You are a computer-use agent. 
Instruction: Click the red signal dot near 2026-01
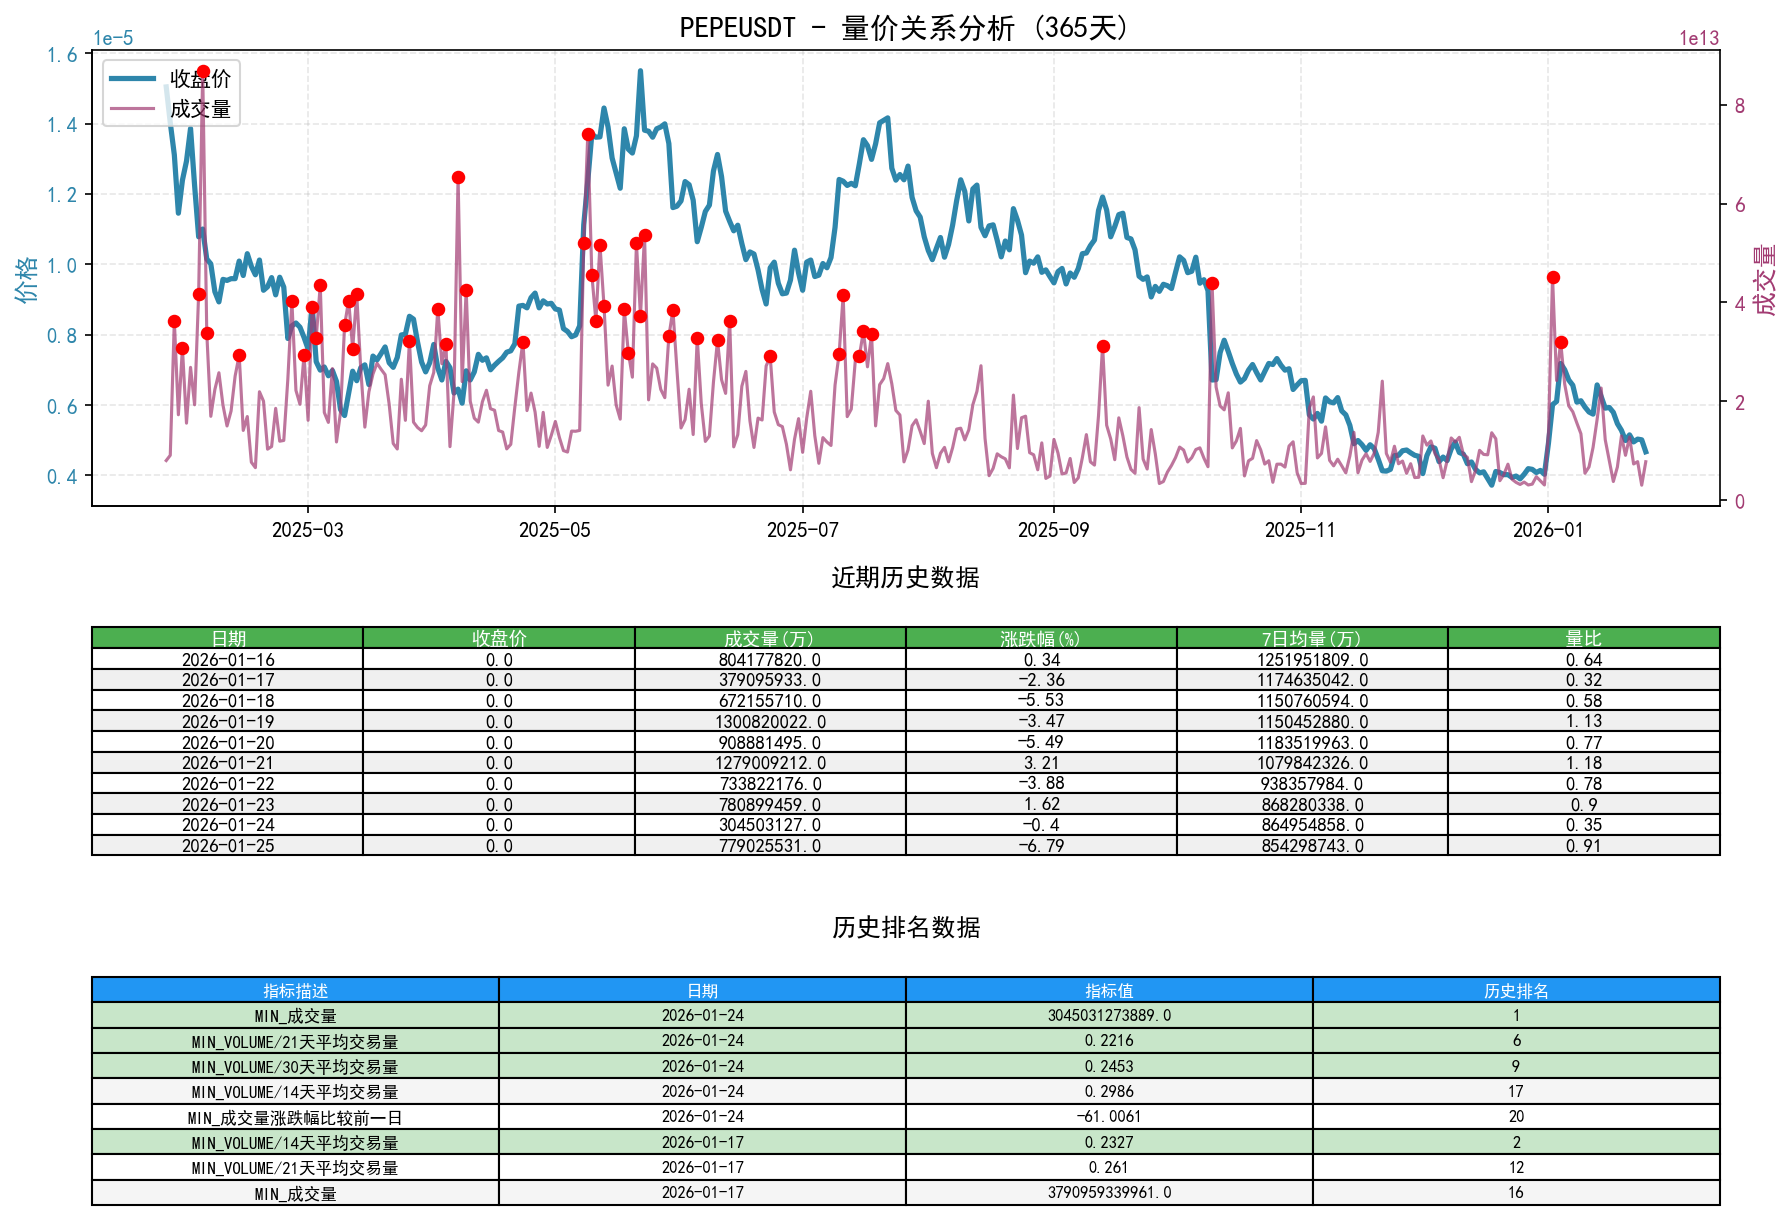1551,277
